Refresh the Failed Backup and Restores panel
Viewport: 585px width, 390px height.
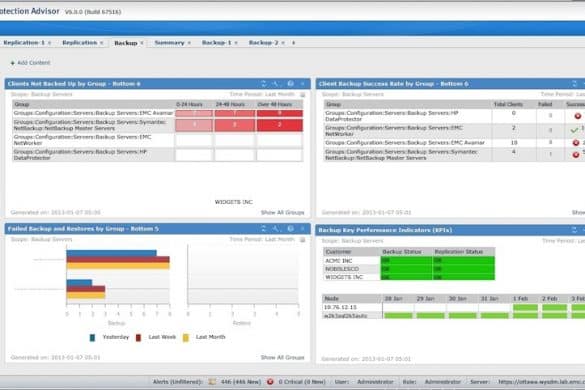pyautogui.click(x=263, y=228)
